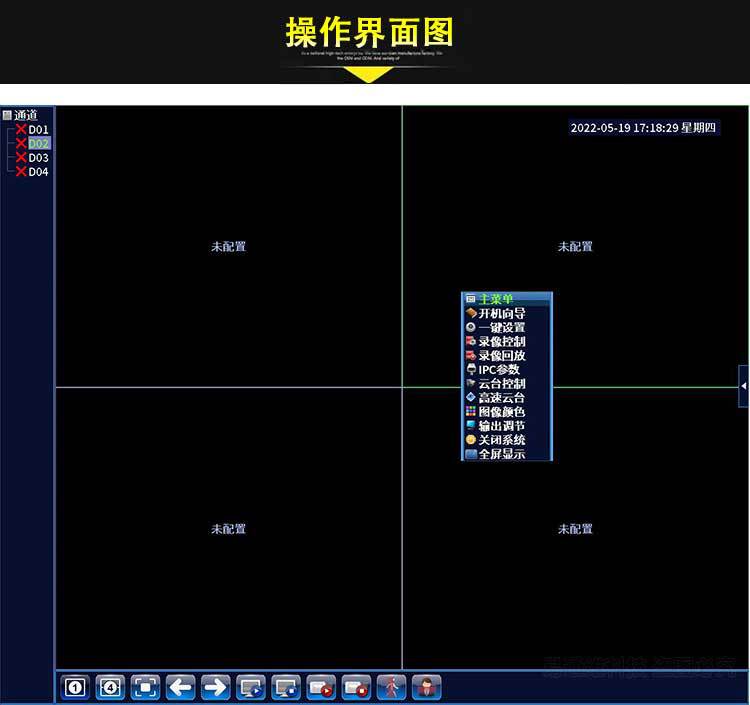Screen dimensions: 750x705
Task: Start recording with red play icon
Action: point(321,687)
